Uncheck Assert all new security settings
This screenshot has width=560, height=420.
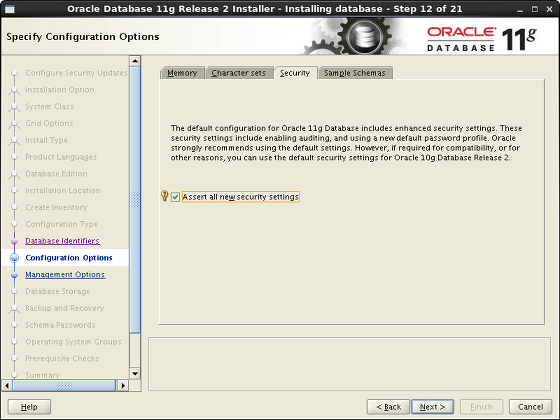click(175, 197)
